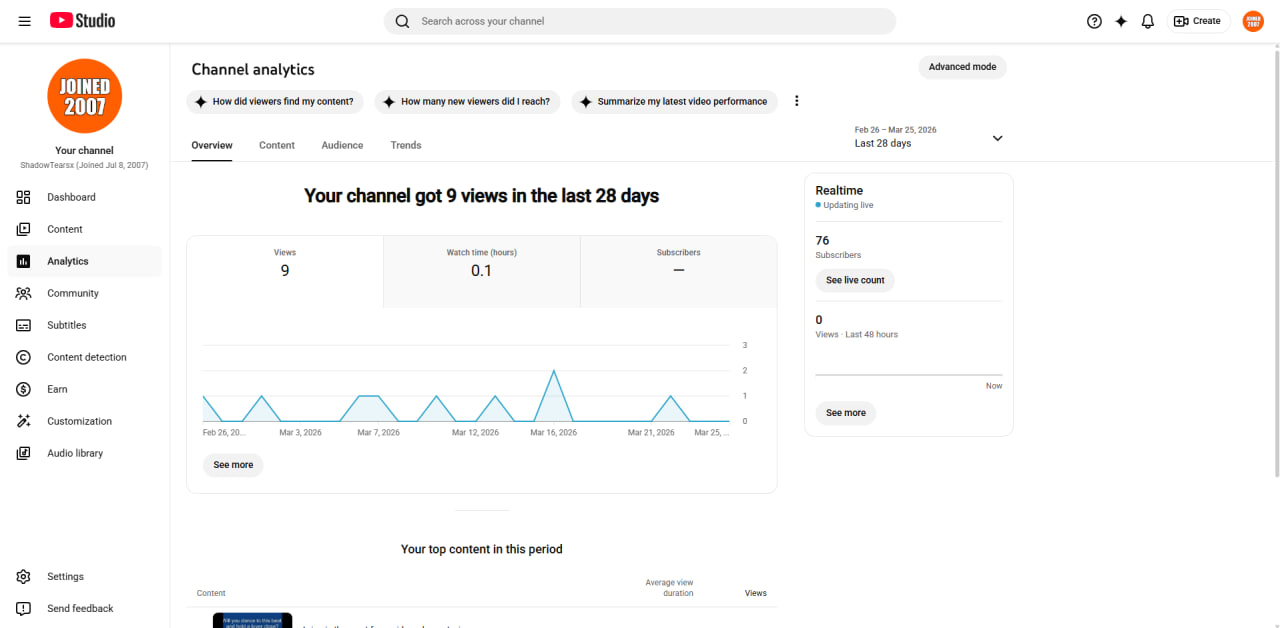1280x628 pixels.
Task: Click the Your channel name label
Action: click(85, 150)
